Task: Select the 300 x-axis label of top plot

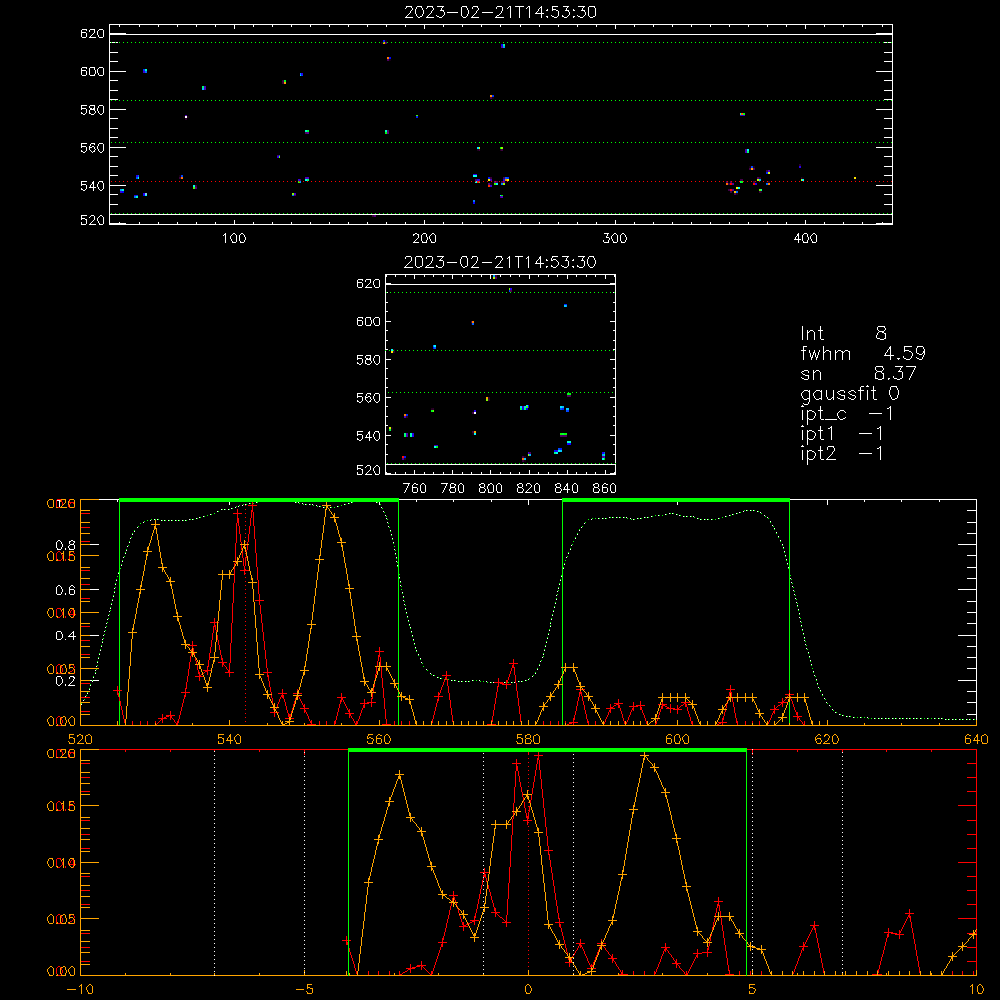Action: point(615,239)
